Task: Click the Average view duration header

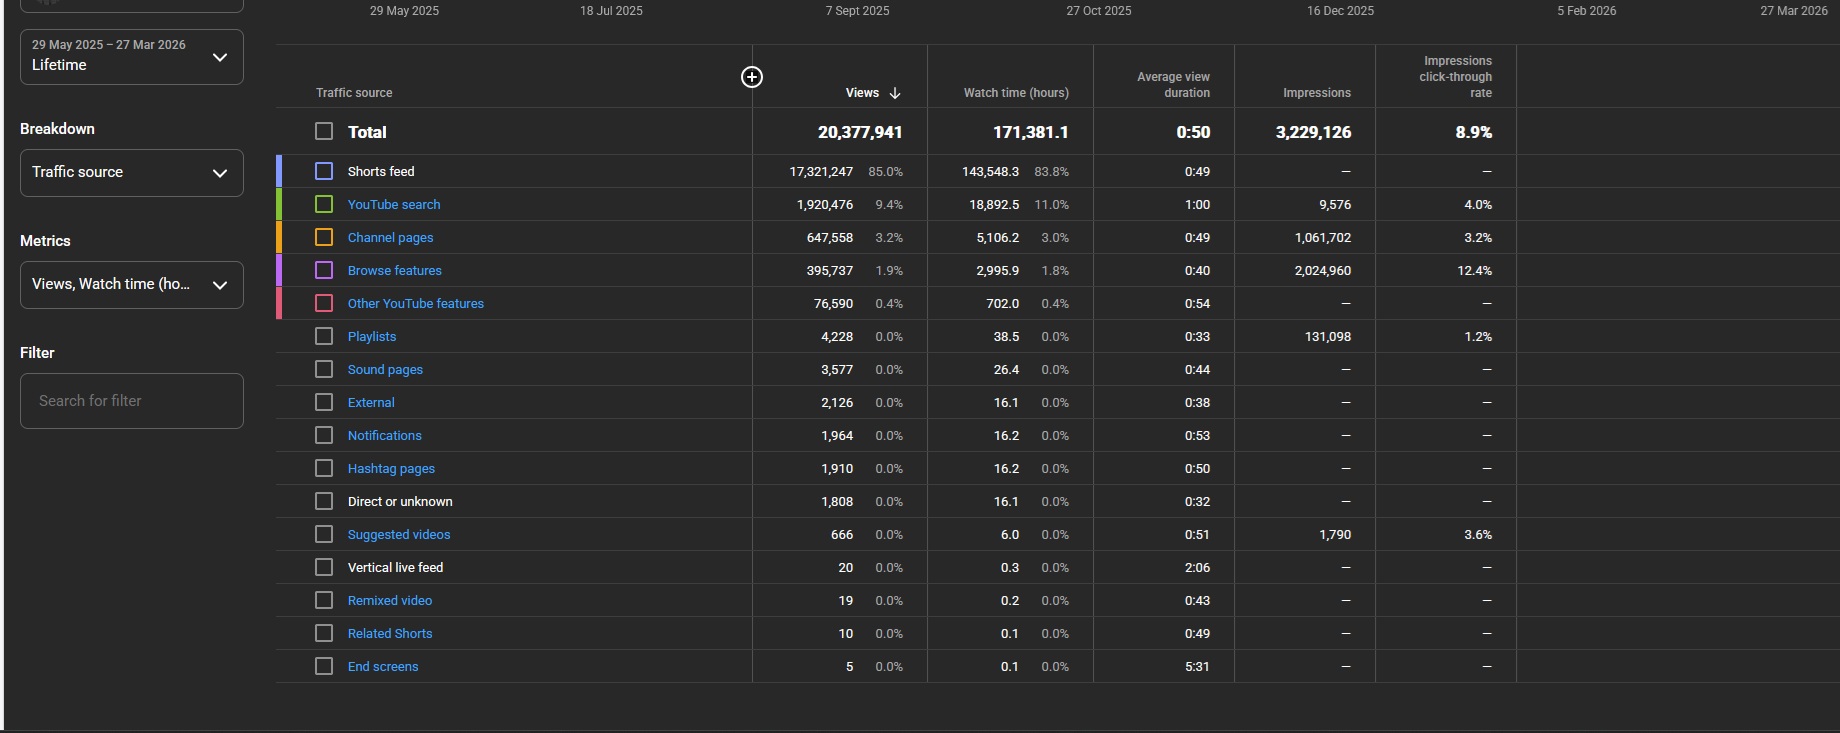Action: click(x=1173, y=85)
